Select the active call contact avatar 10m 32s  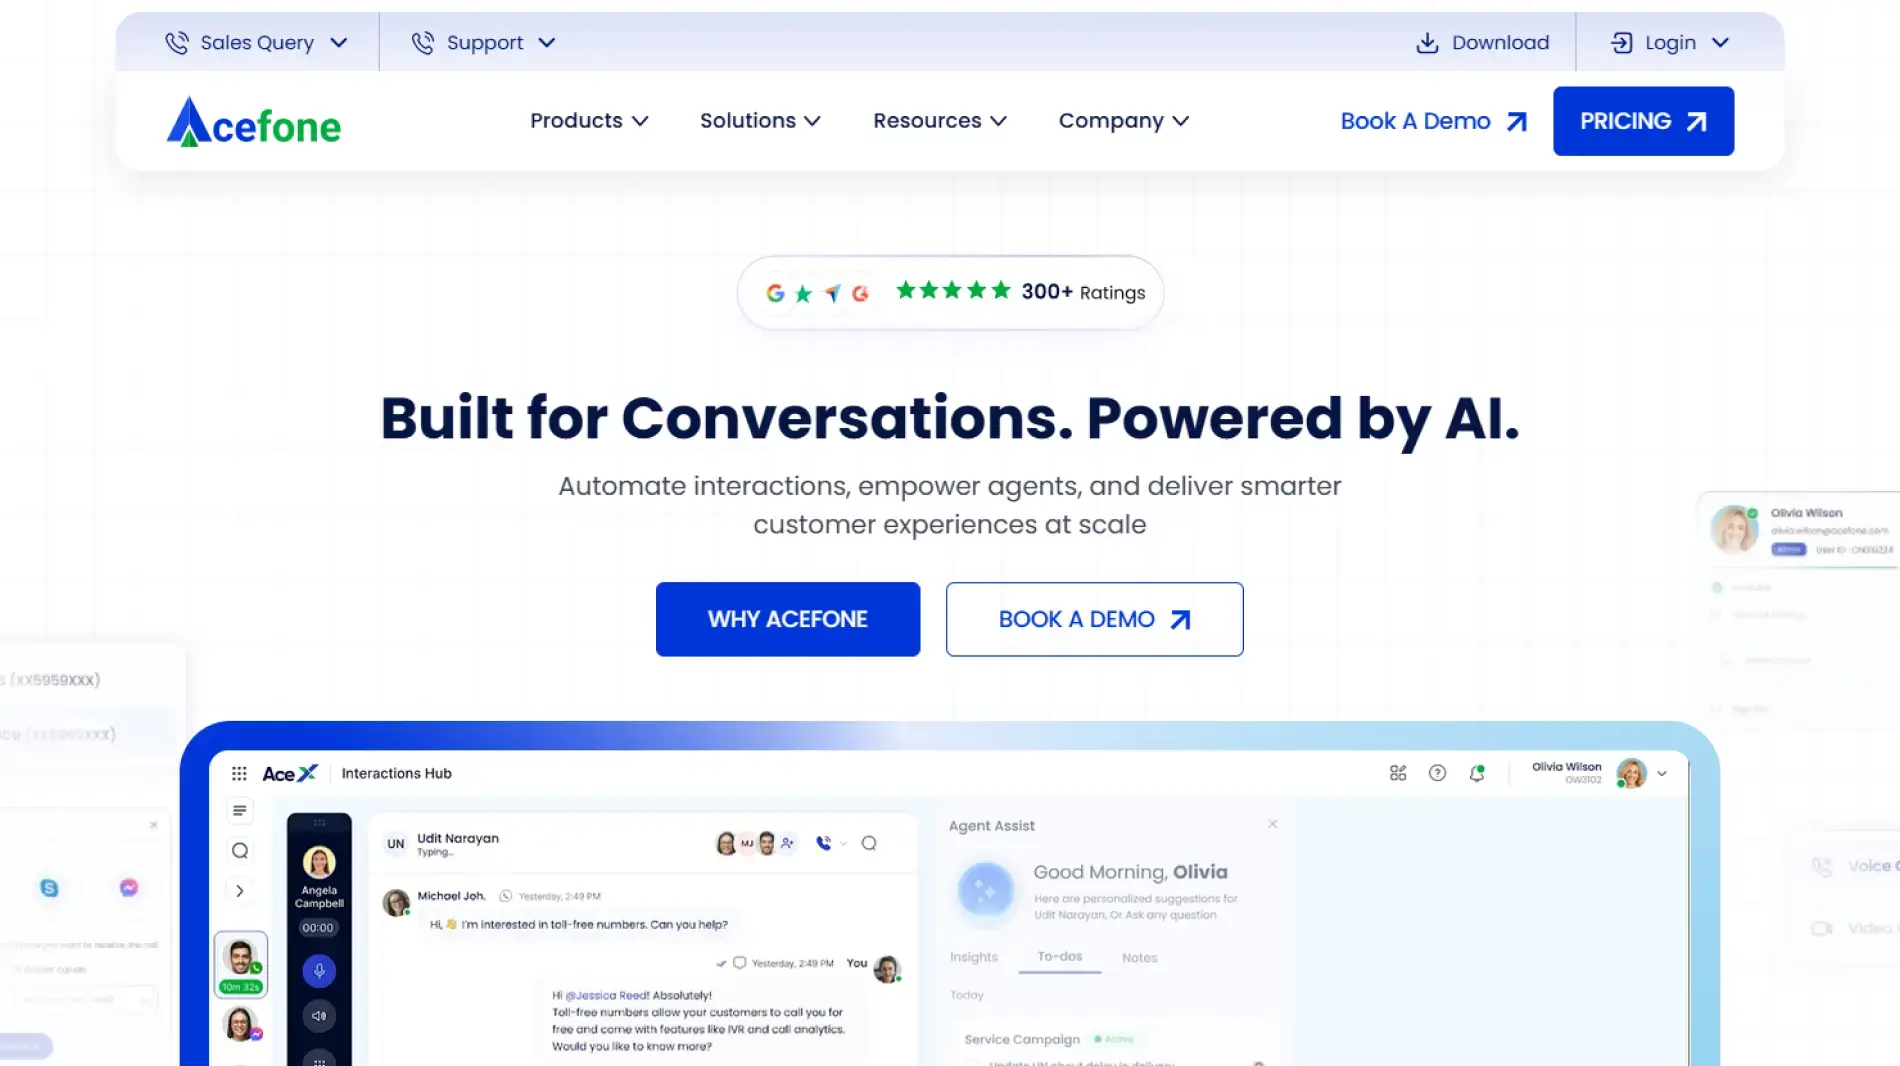point(241,964)
